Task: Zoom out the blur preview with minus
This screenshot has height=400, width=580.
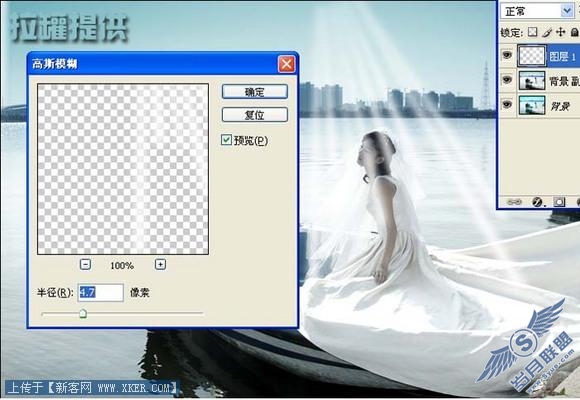Action: point(85,264)
